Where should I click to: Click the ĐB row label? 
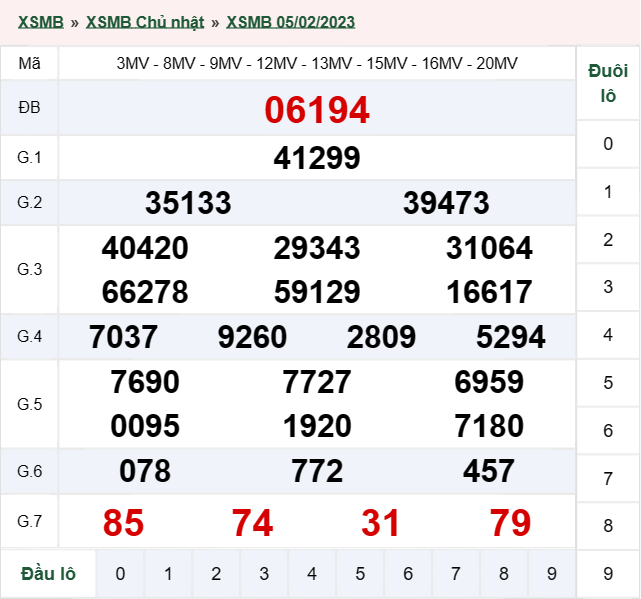(x=29, y=108)
